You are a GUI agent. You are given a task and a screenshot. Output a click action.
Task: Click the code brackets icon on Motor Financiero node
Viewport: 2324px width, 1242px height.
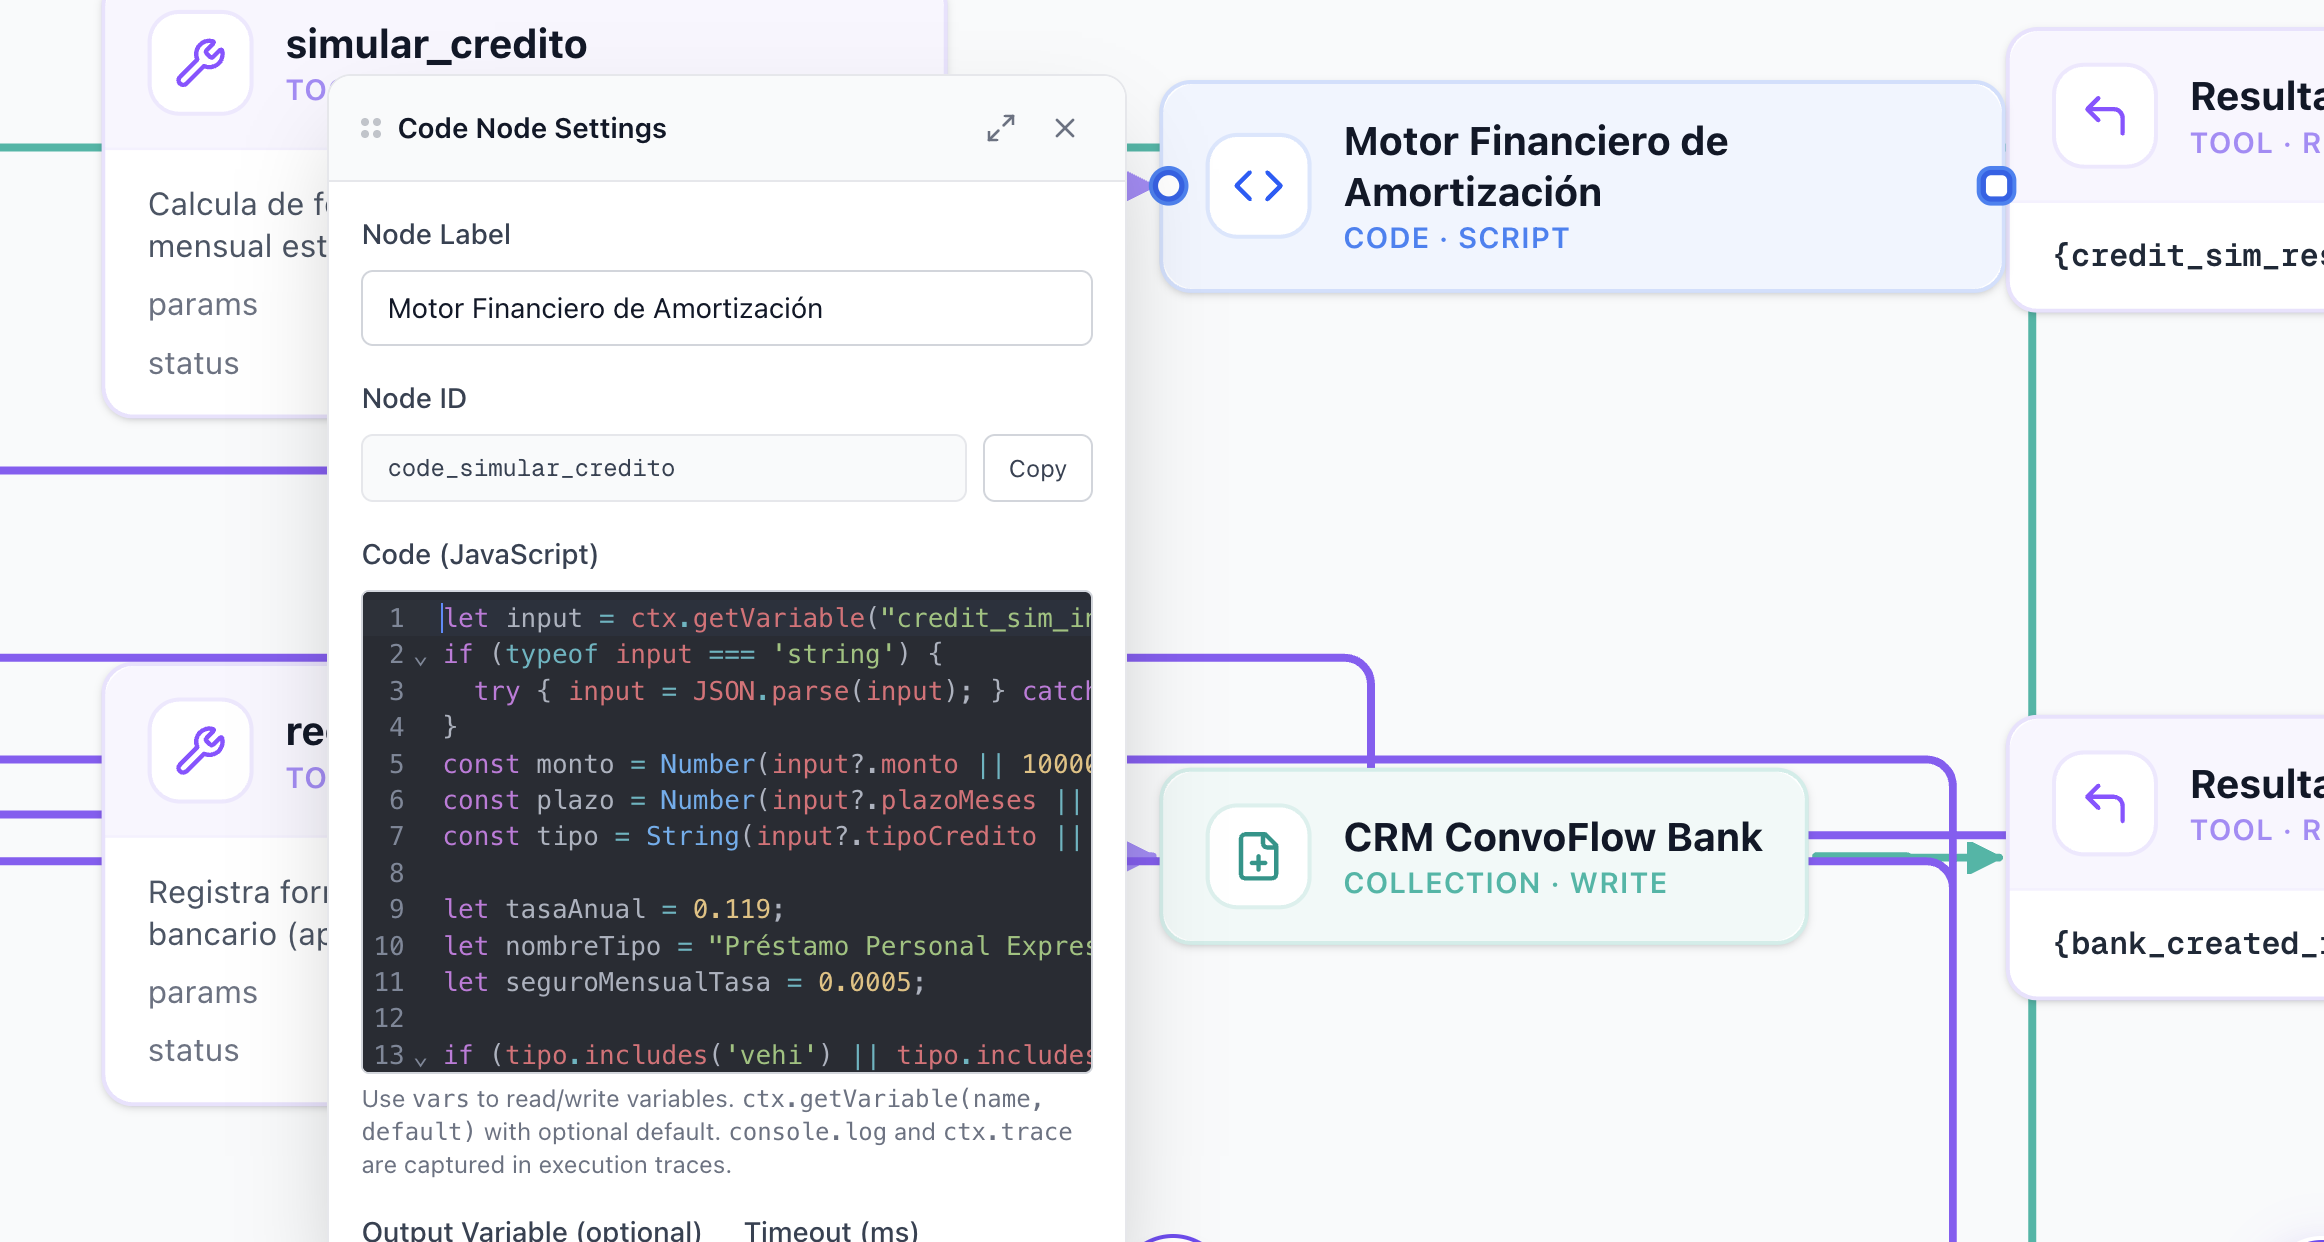point(1258,186)
